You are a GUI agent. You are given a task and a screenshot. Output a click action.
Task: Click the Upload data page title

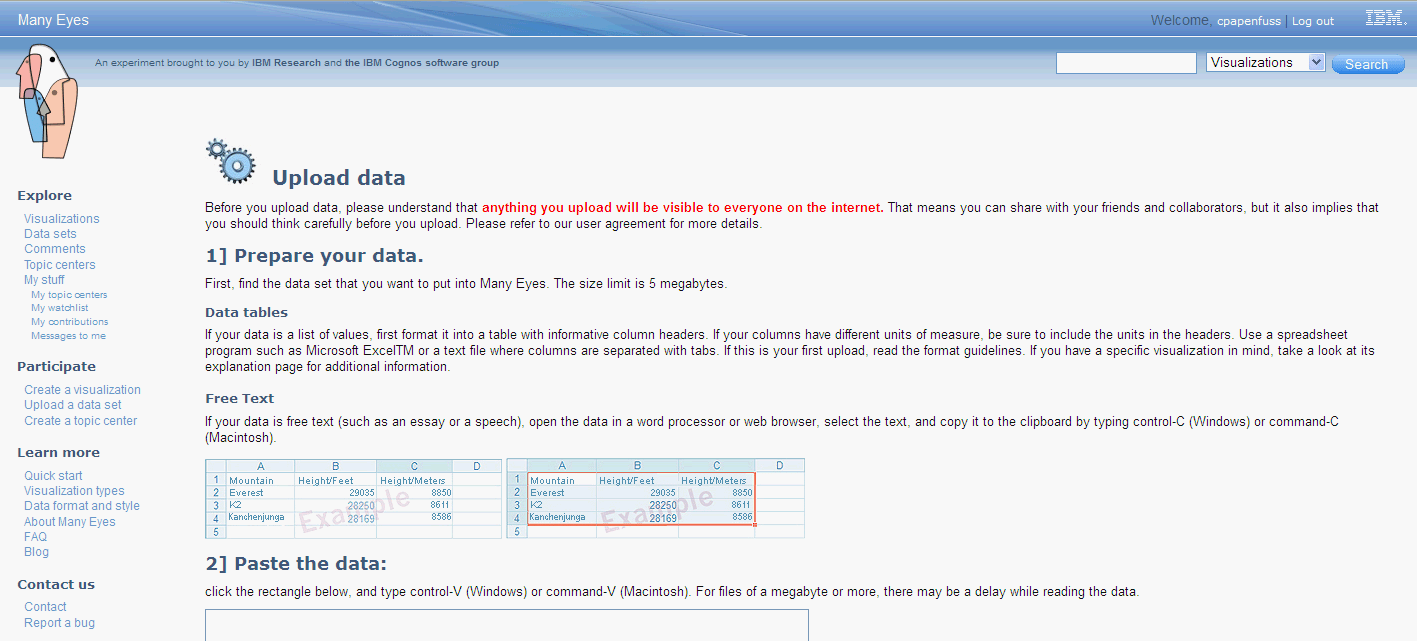point(339,178)
